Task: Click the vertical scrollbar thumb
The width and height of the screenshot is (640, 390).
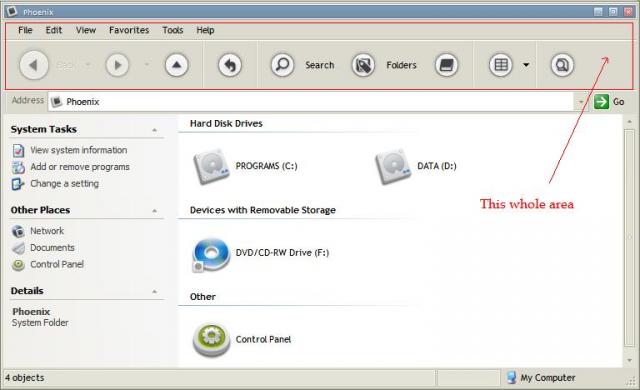Action: coord(629,238)
